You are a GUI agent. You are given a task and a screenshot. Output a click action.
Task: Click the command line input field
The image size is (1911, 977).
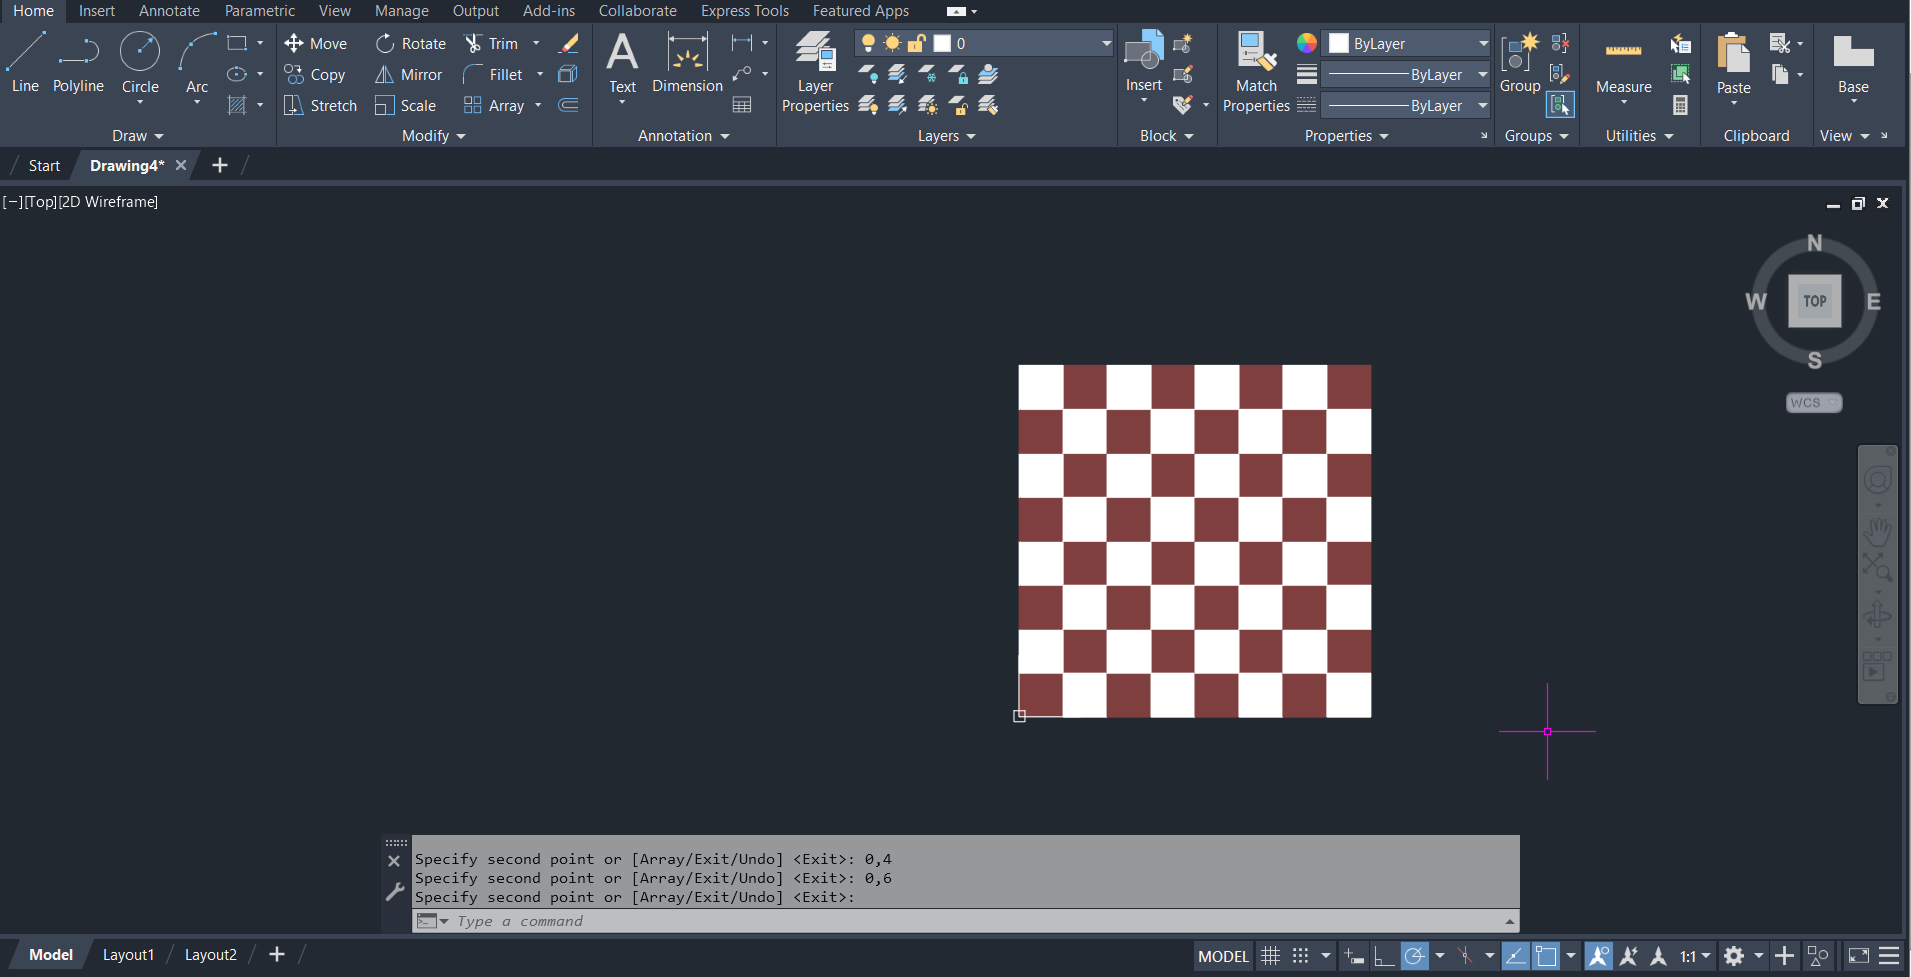tap(960, 921)
